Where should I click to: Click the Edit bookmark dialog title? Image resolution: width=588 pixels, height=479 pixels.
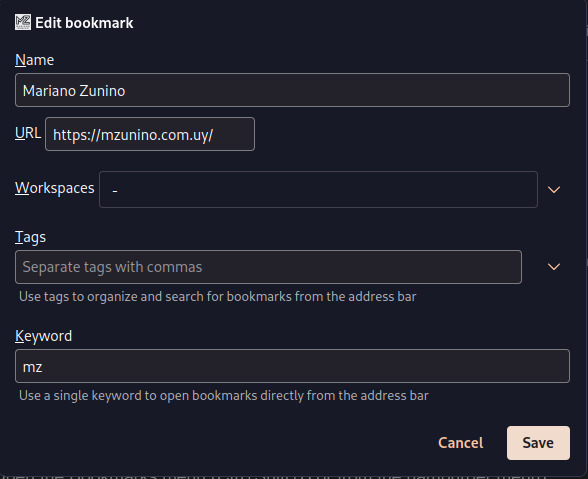click(x=84, y=23)
